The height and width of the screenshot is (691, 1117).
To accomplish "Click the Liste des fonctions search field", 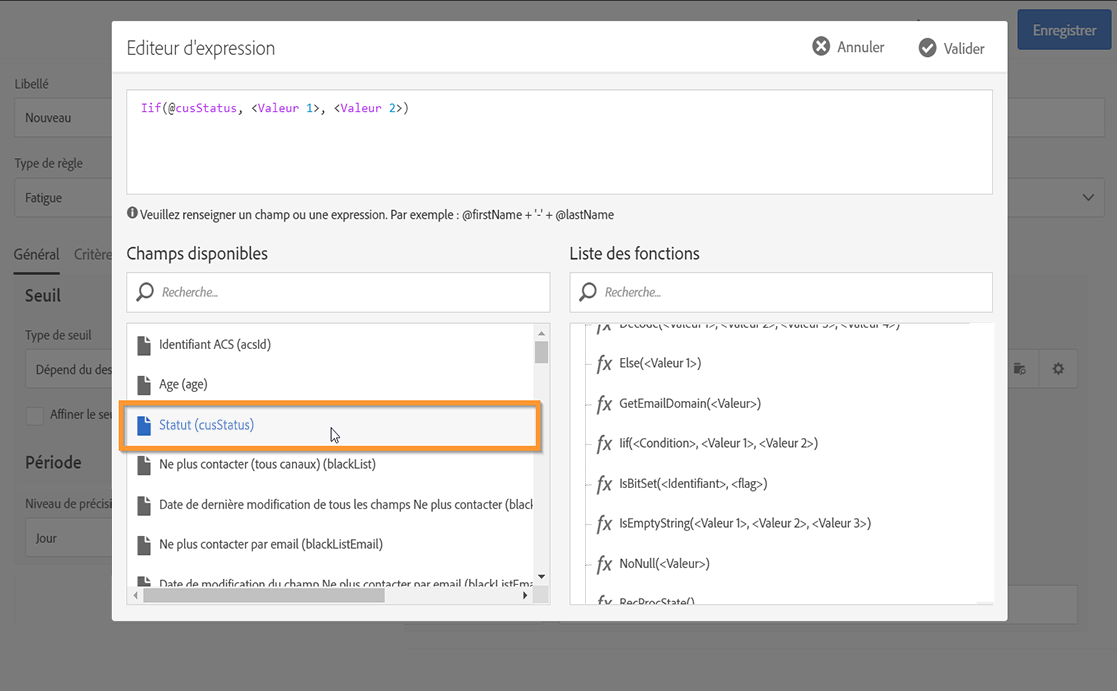I will tap(790, 292).
